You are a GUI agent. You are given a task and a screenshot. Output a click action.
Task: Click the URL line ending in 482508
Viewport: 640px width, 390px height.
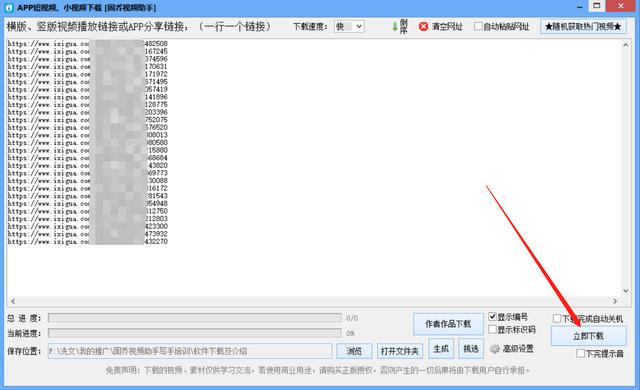(87, 44)
